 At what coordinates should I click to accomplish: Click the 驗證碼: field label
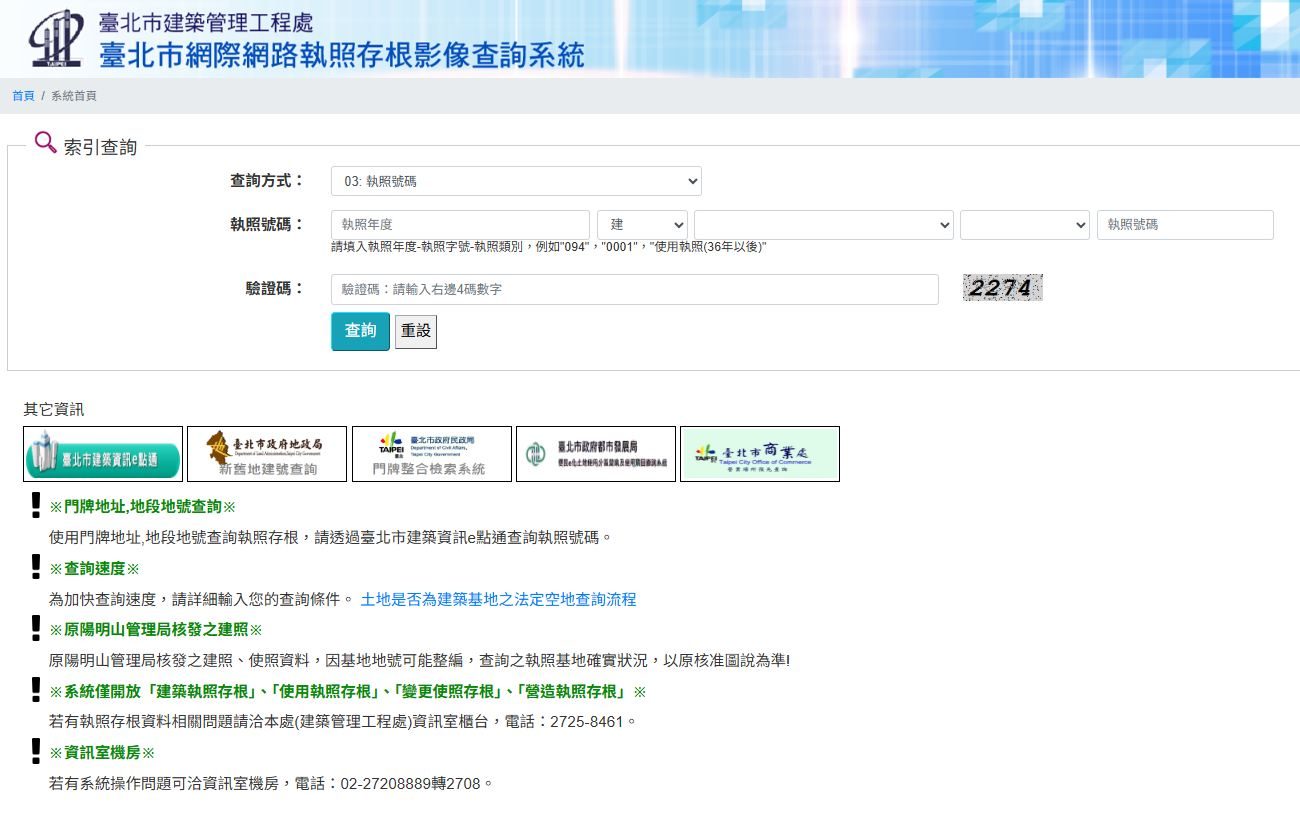click(x=275, y=289)
